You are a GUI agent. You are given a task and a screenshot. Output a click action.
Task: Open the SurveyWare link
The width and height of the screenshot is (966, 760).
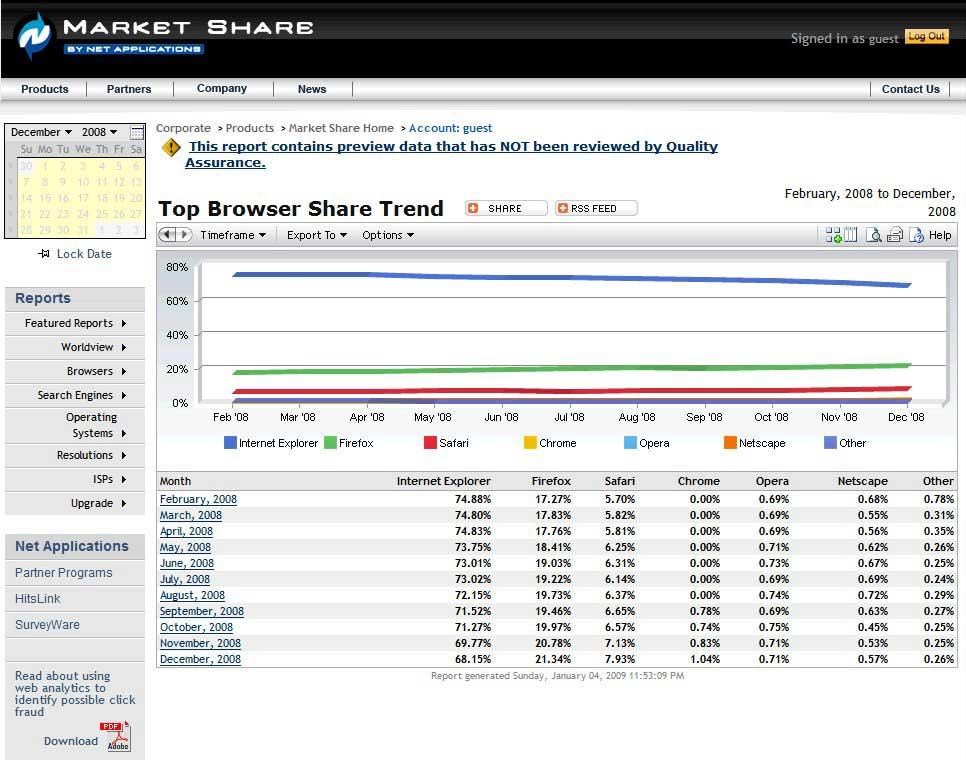coord(47,625)
